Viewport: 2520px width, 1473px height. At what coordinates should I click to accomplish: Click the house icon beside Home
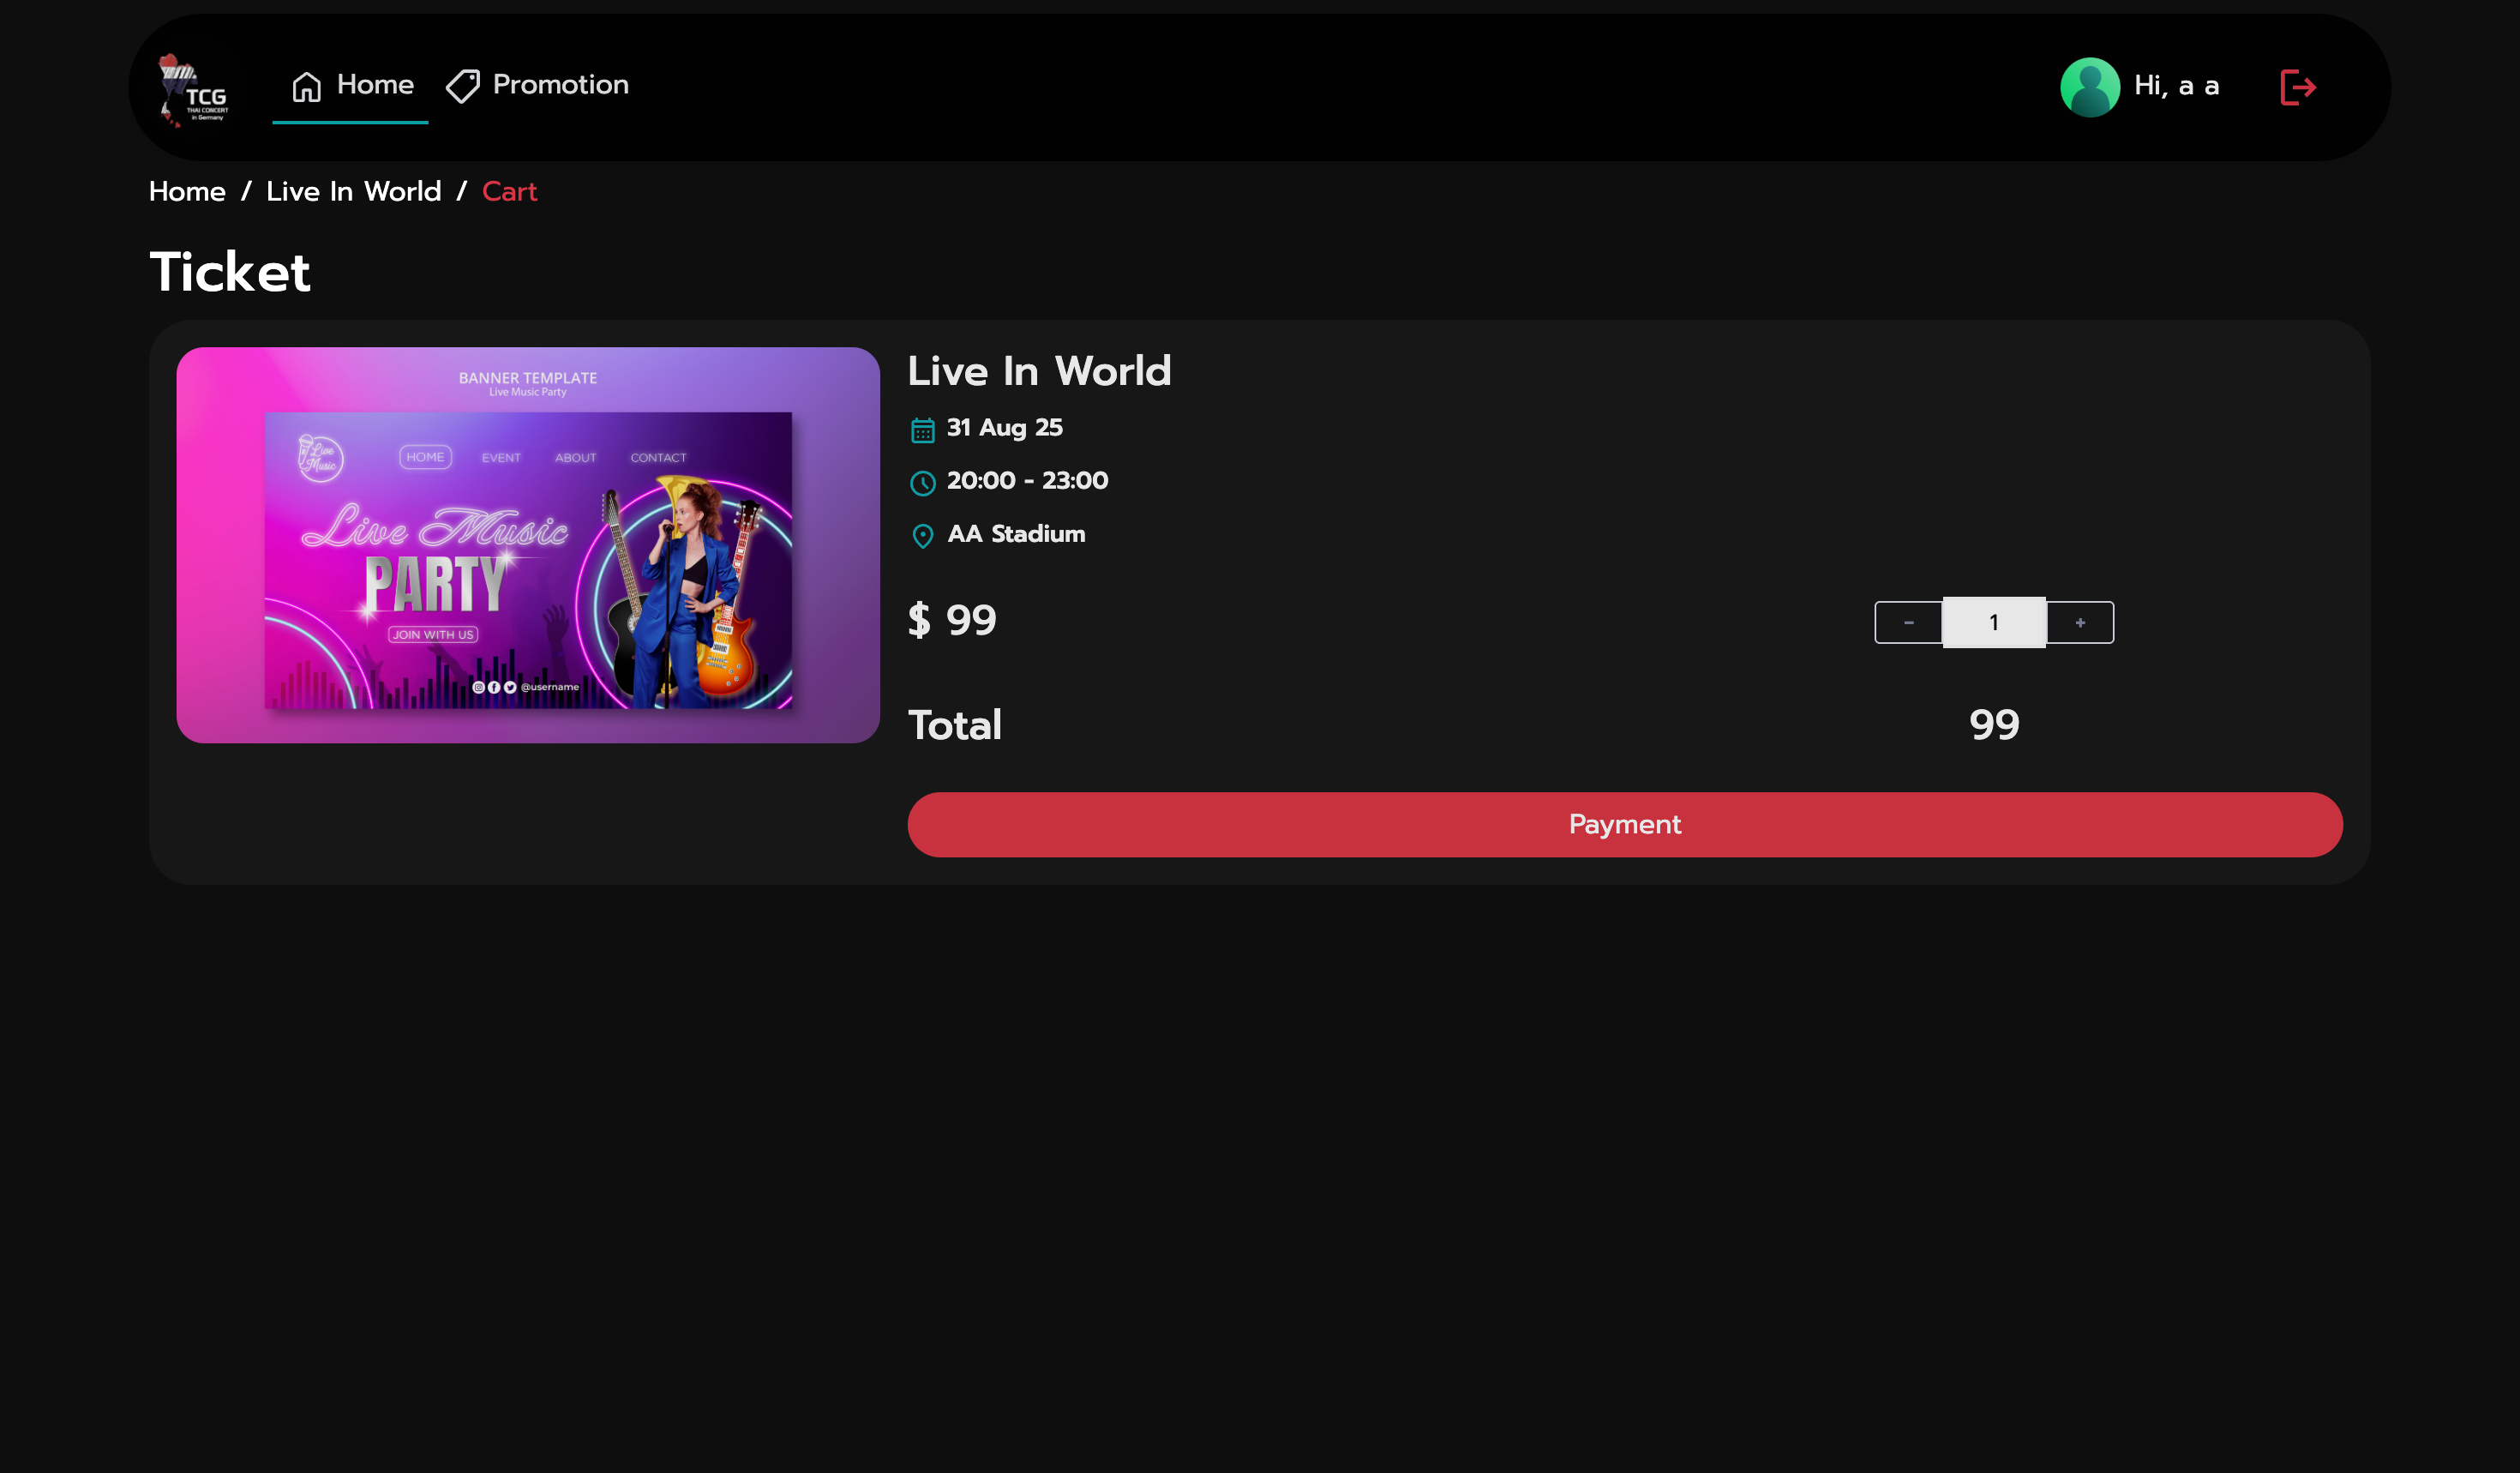pyautogui.click(x=306, y=87)
